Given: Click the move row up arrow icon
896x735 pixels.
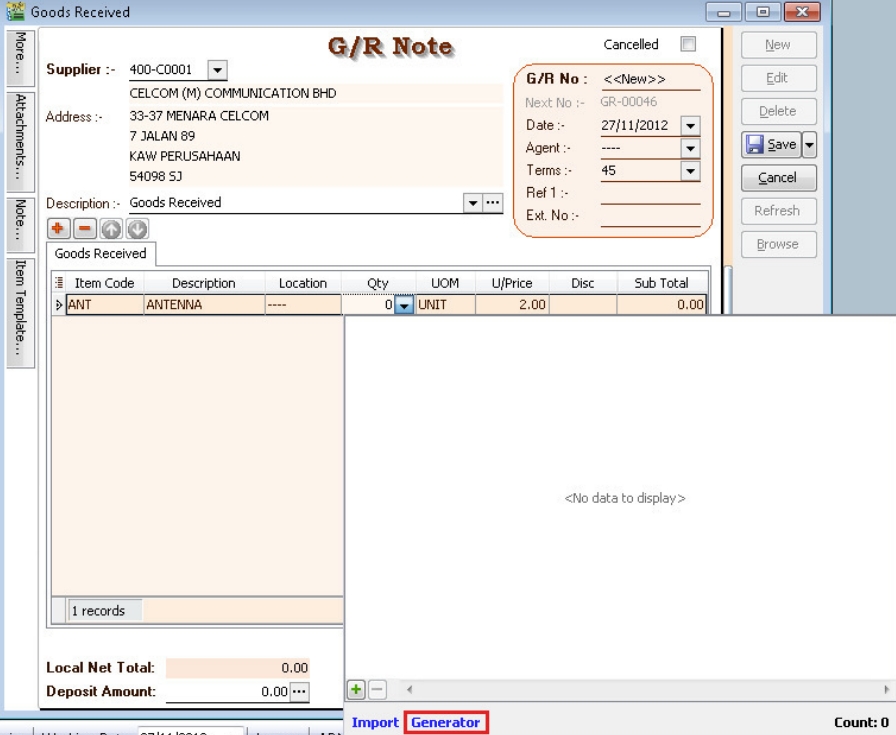Looking at the screenshot, I should 100,227.
